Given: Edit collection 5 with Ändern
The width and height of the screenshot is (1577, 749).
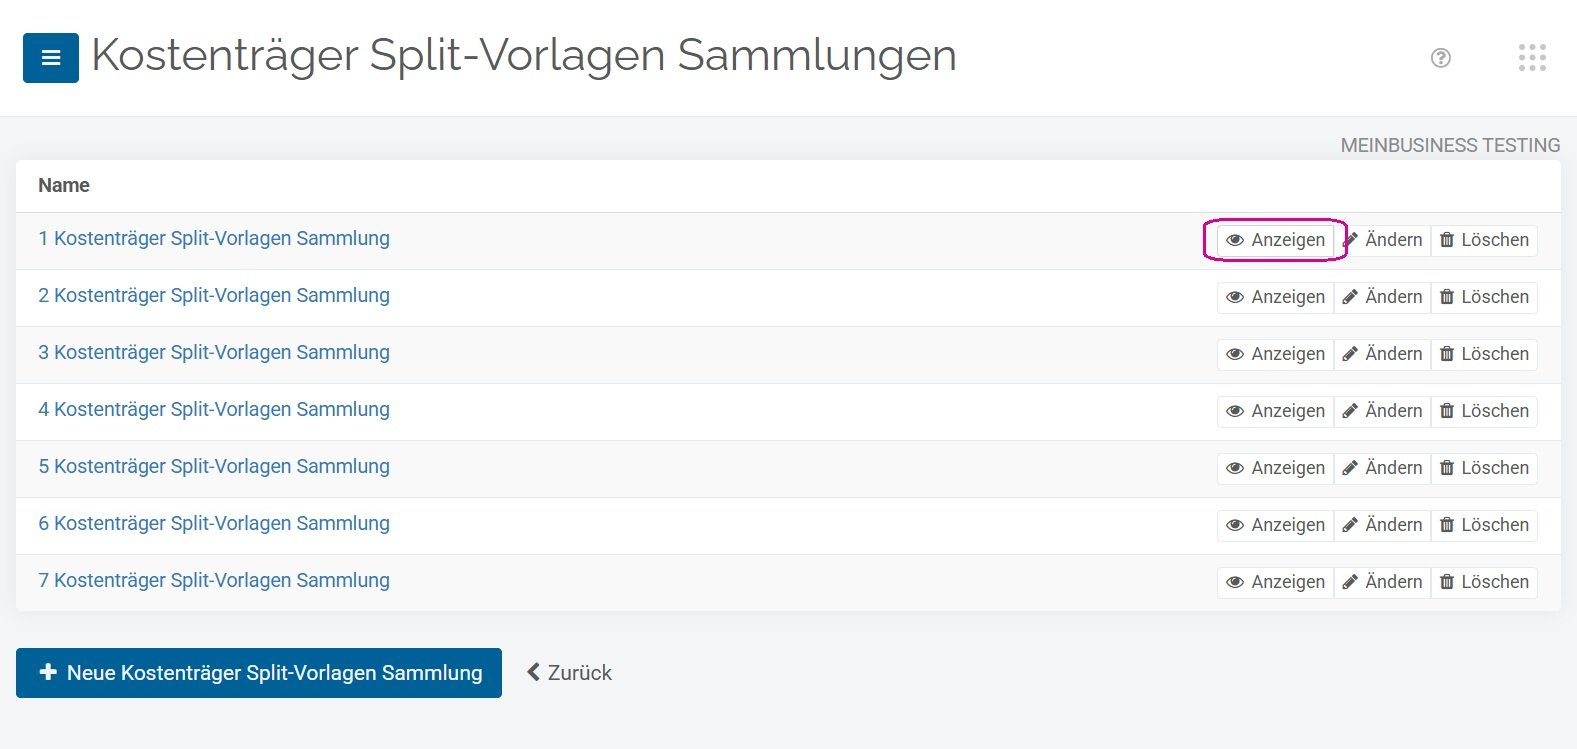Looking at the screenshot, I should [1382, 468].
